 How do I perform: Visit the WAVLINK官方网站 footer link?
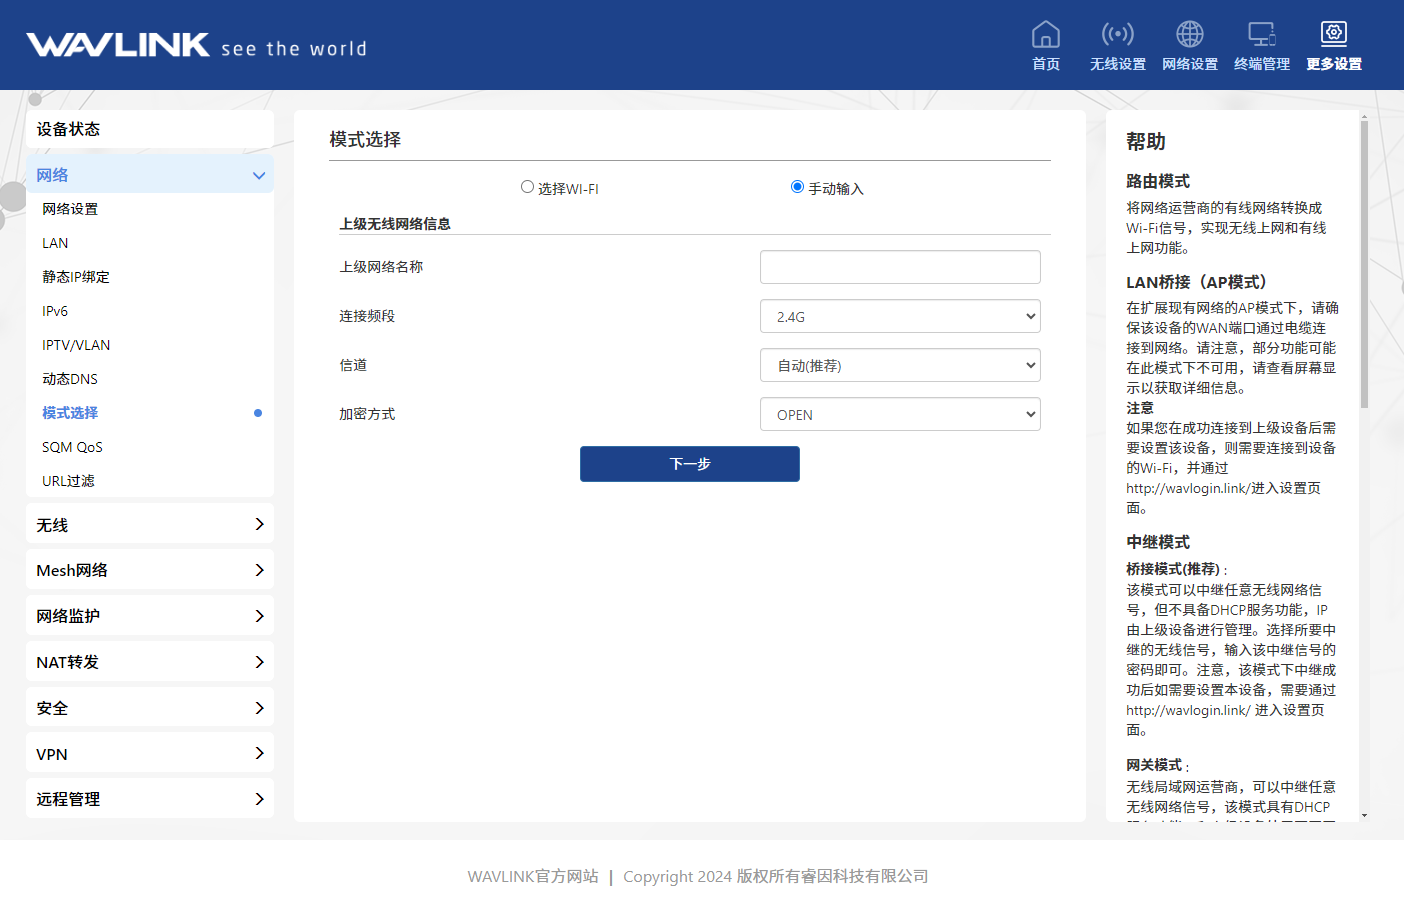point(533,876)
